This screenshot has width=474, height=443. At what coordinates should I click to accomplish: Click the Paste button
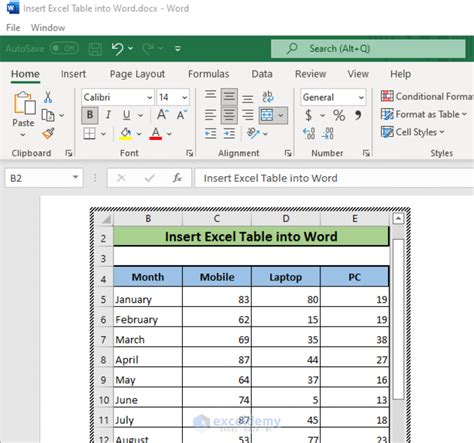pyautogui.click(x=23, y=109)
